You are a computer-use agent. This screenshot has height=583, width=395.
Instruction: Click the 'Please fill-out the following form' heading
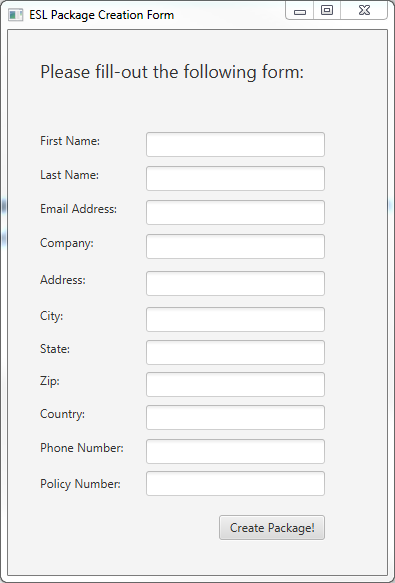(172, 72)
